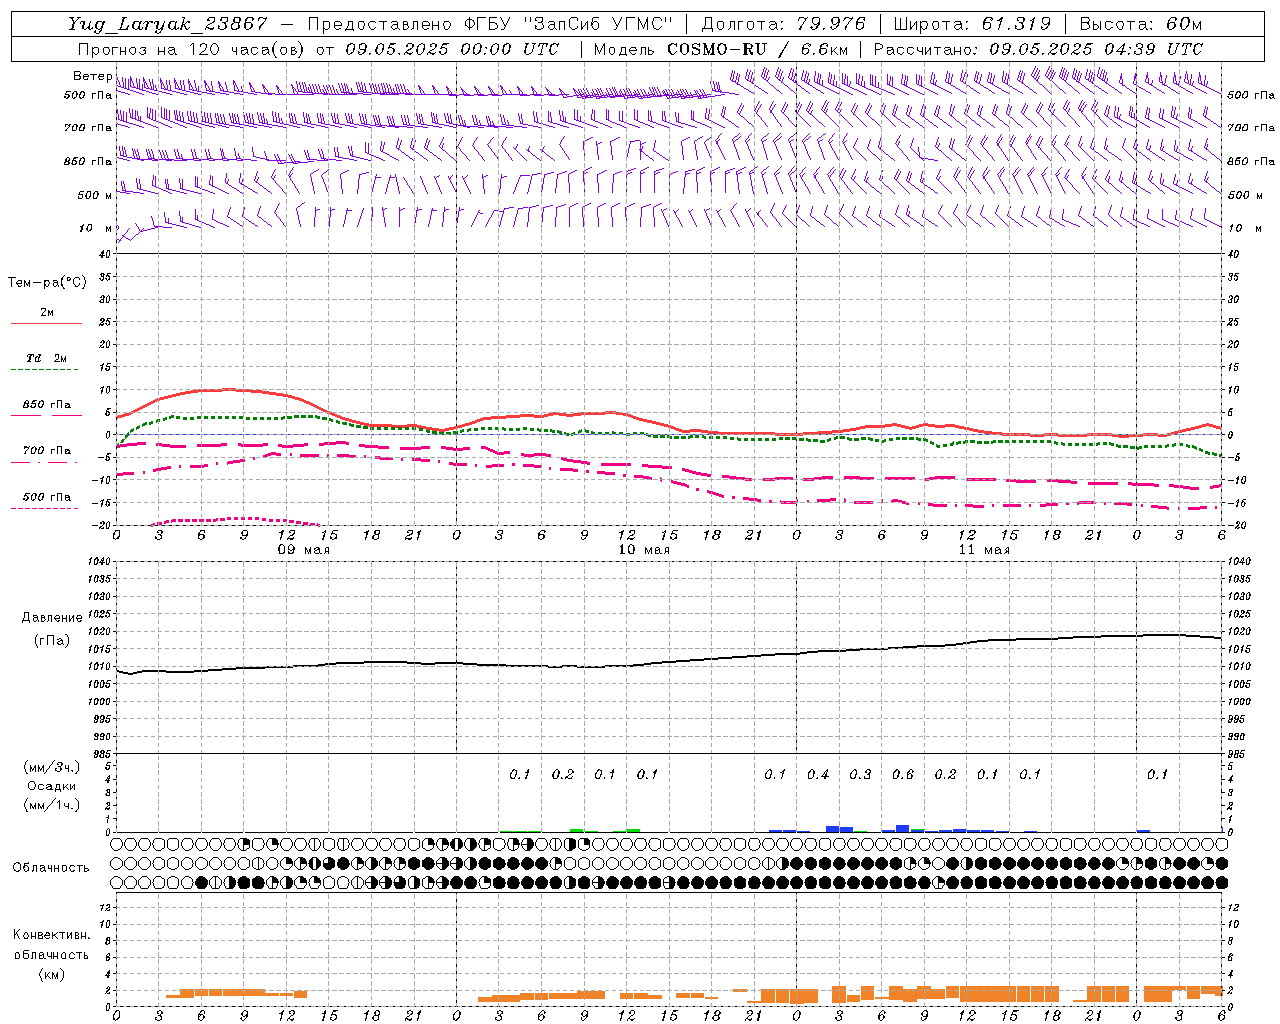Click the '(мм/1ч.)' precipitation unit label
The image size is (1280, 1024).
point(52,805)
